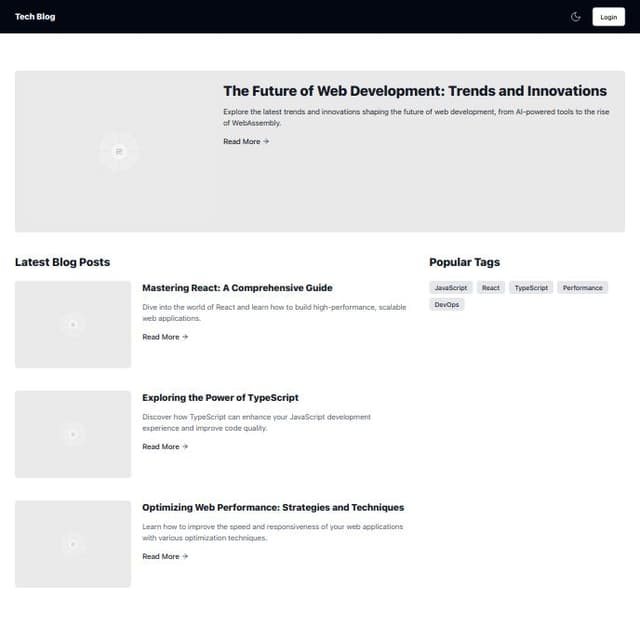Click the Login button
Image resolution: width=640 pixels, height=625 pixels.
608,17
